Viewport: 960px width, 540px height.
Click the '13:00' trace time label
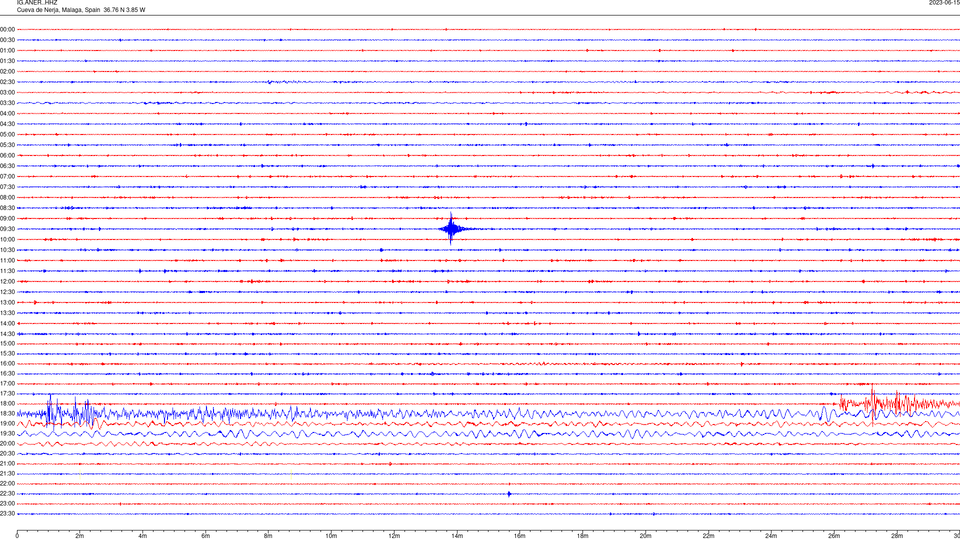point(7,302)
